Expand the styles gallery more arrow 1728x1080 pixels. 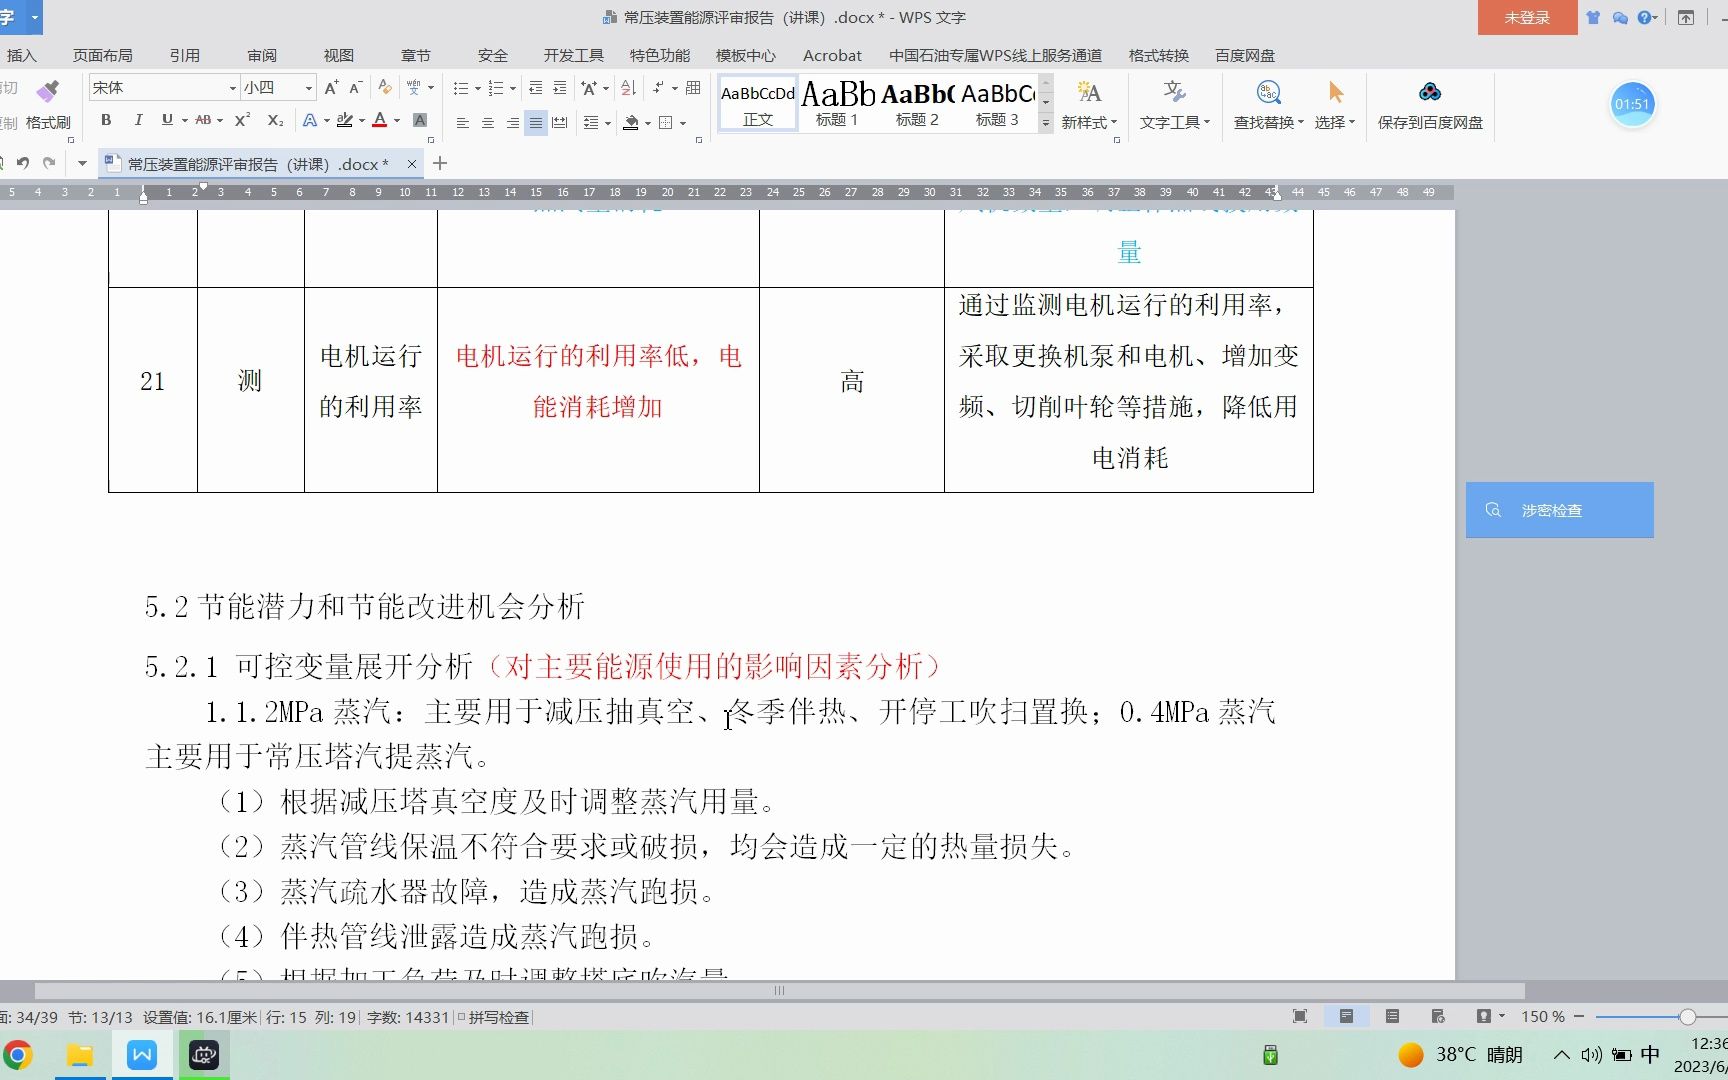1046,123
